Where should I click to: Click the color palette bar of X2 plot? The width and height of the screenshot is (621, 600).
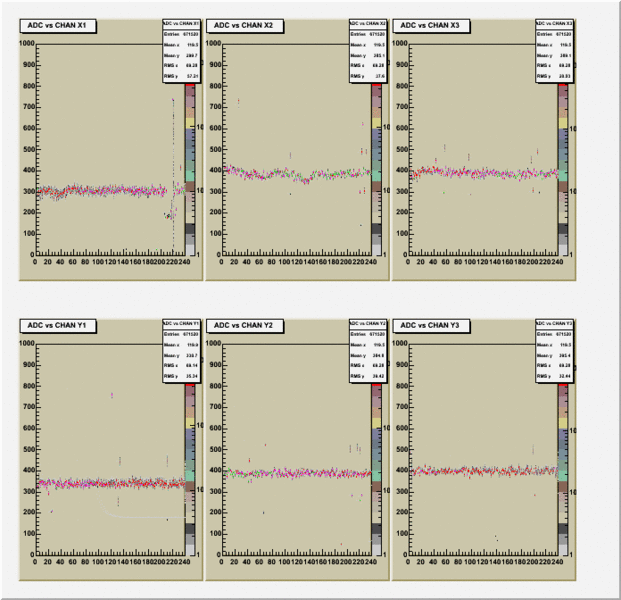pos(377,170)
